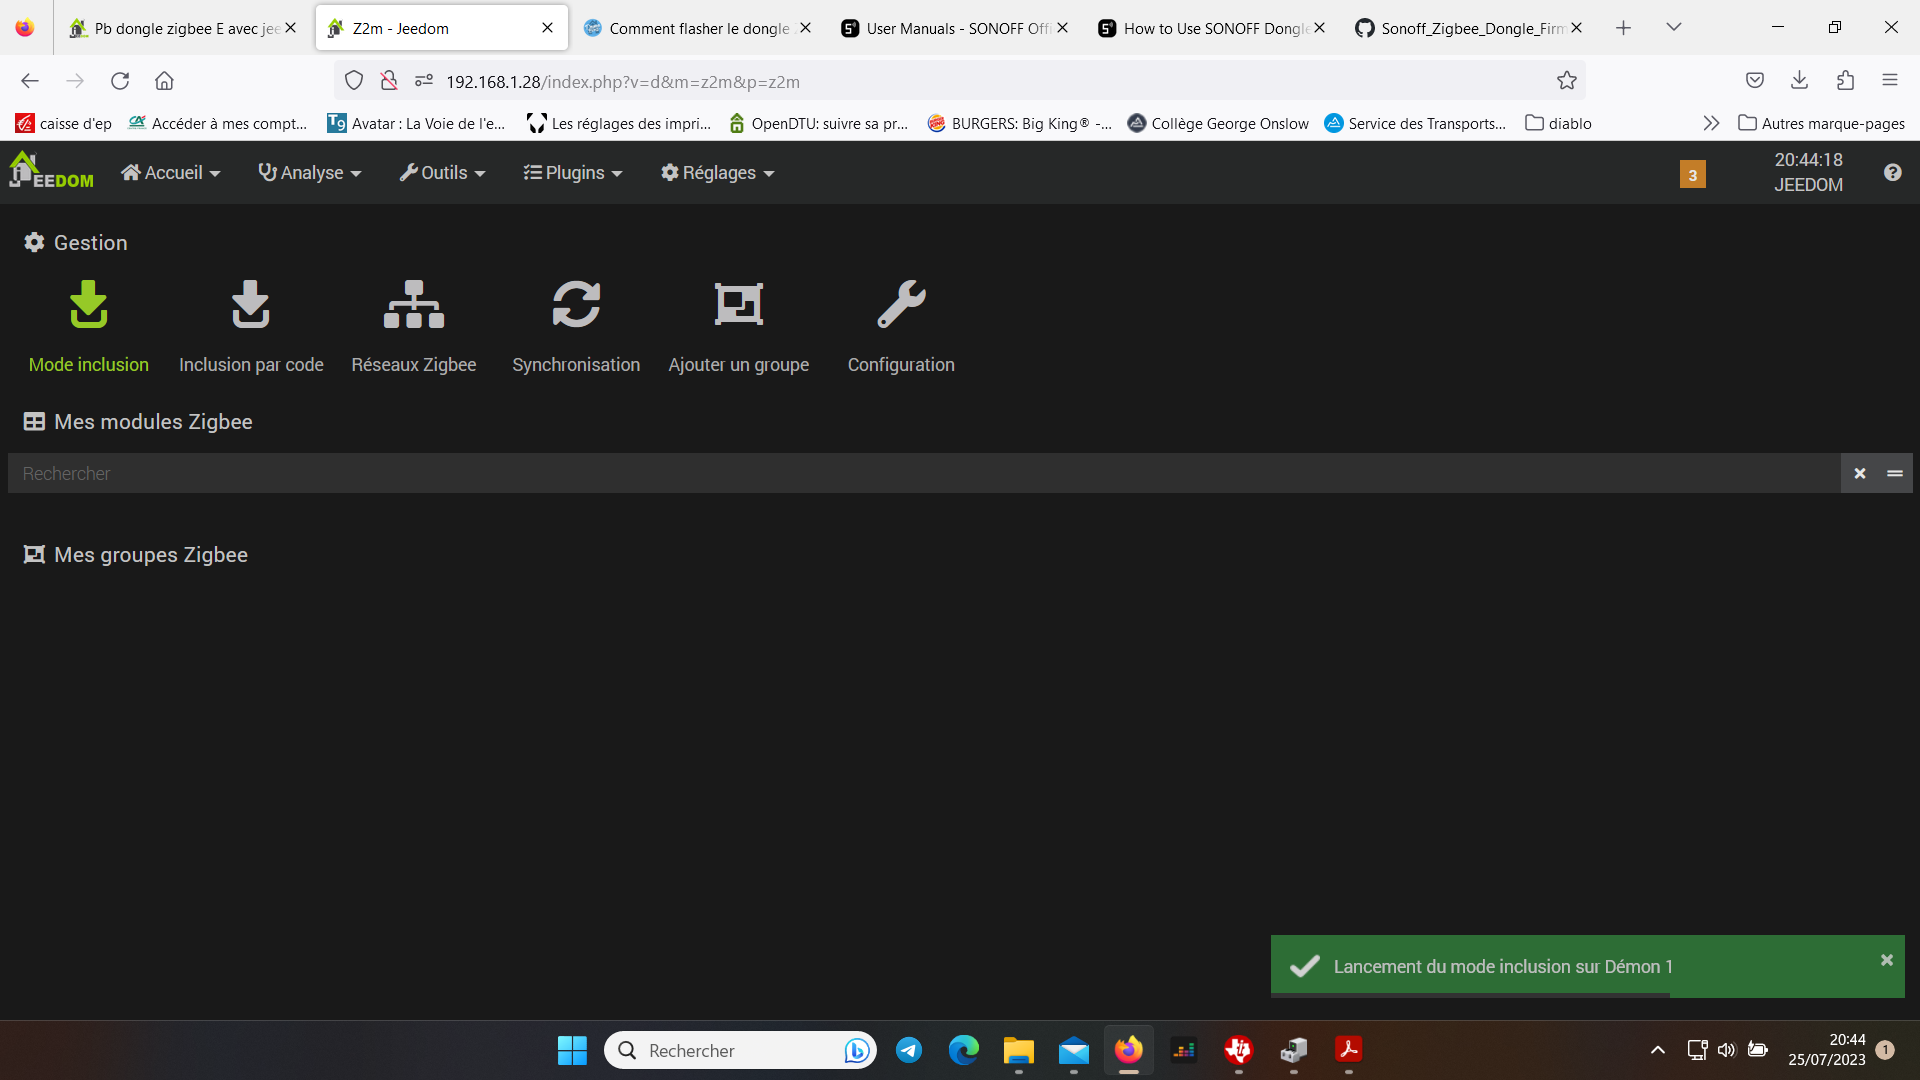The height and width of the screenshot is (1080, 1920).
Task: Activate Mode inclusion icon
Action: [x=89, y=305]
